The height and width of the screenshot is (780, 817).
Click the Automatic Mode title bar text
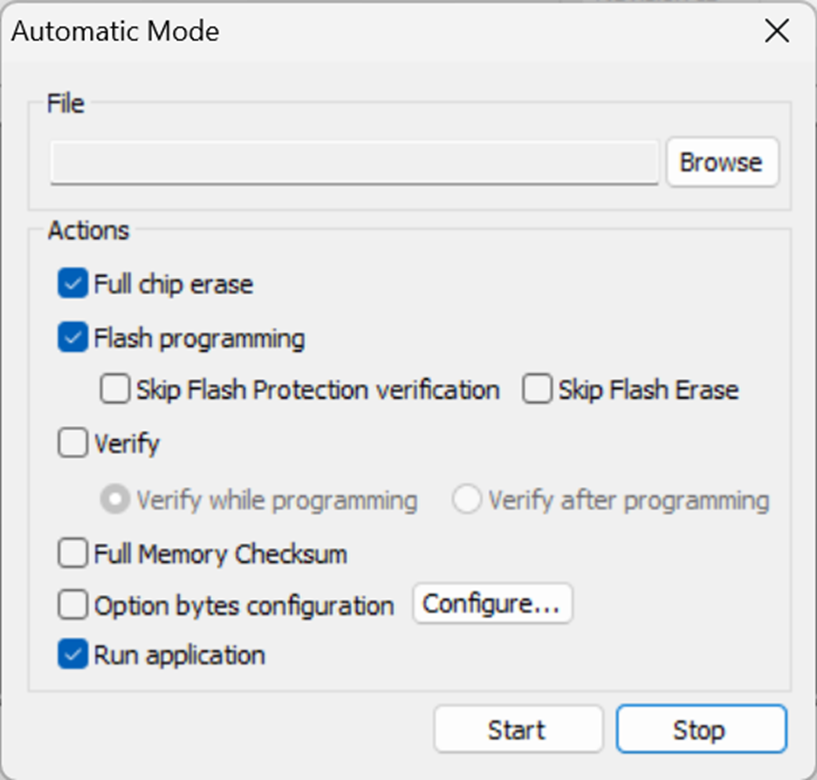(x=115, y=31)
